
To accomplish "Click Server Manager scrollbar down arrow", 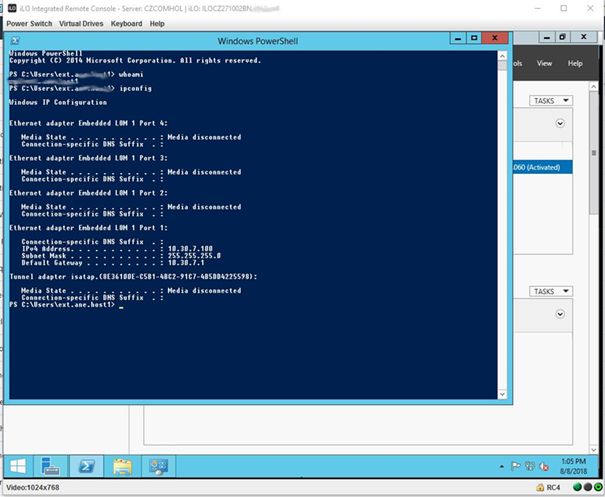I will pyautogui.click(x=594, y=450).
